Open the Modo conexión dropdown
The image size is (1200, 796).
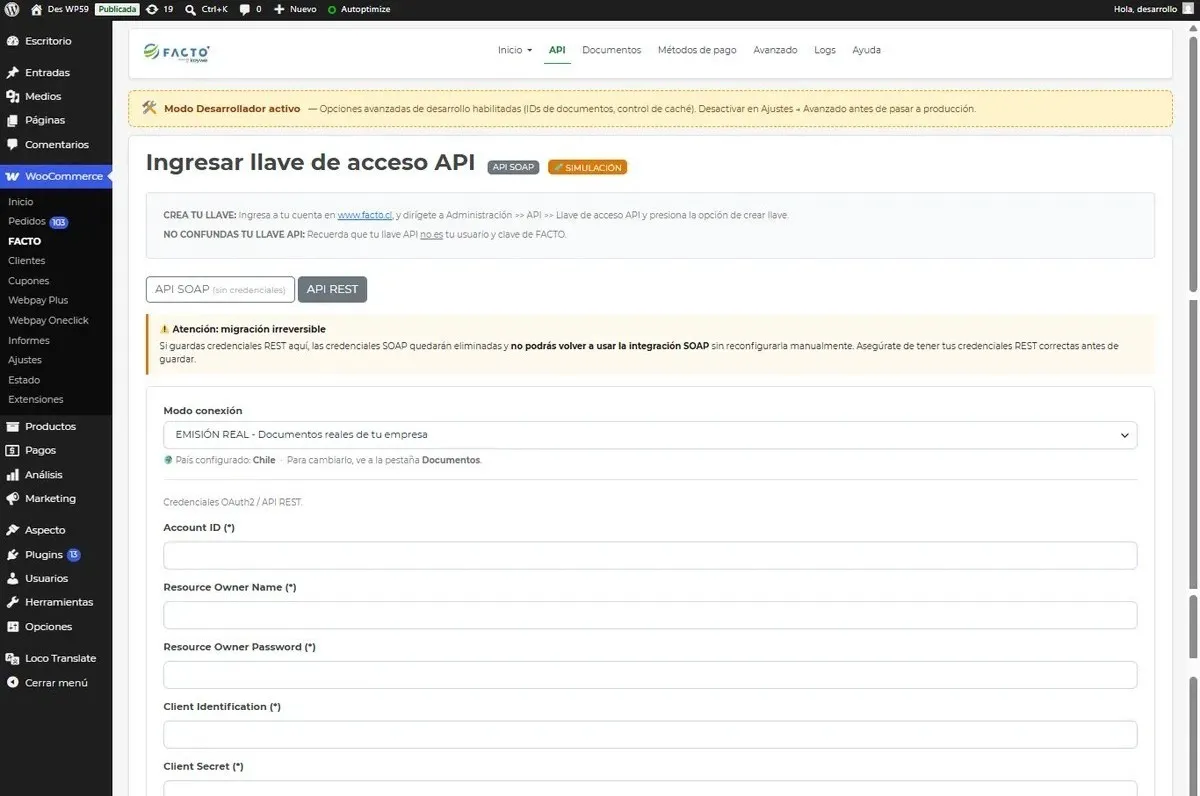point(650,435)
